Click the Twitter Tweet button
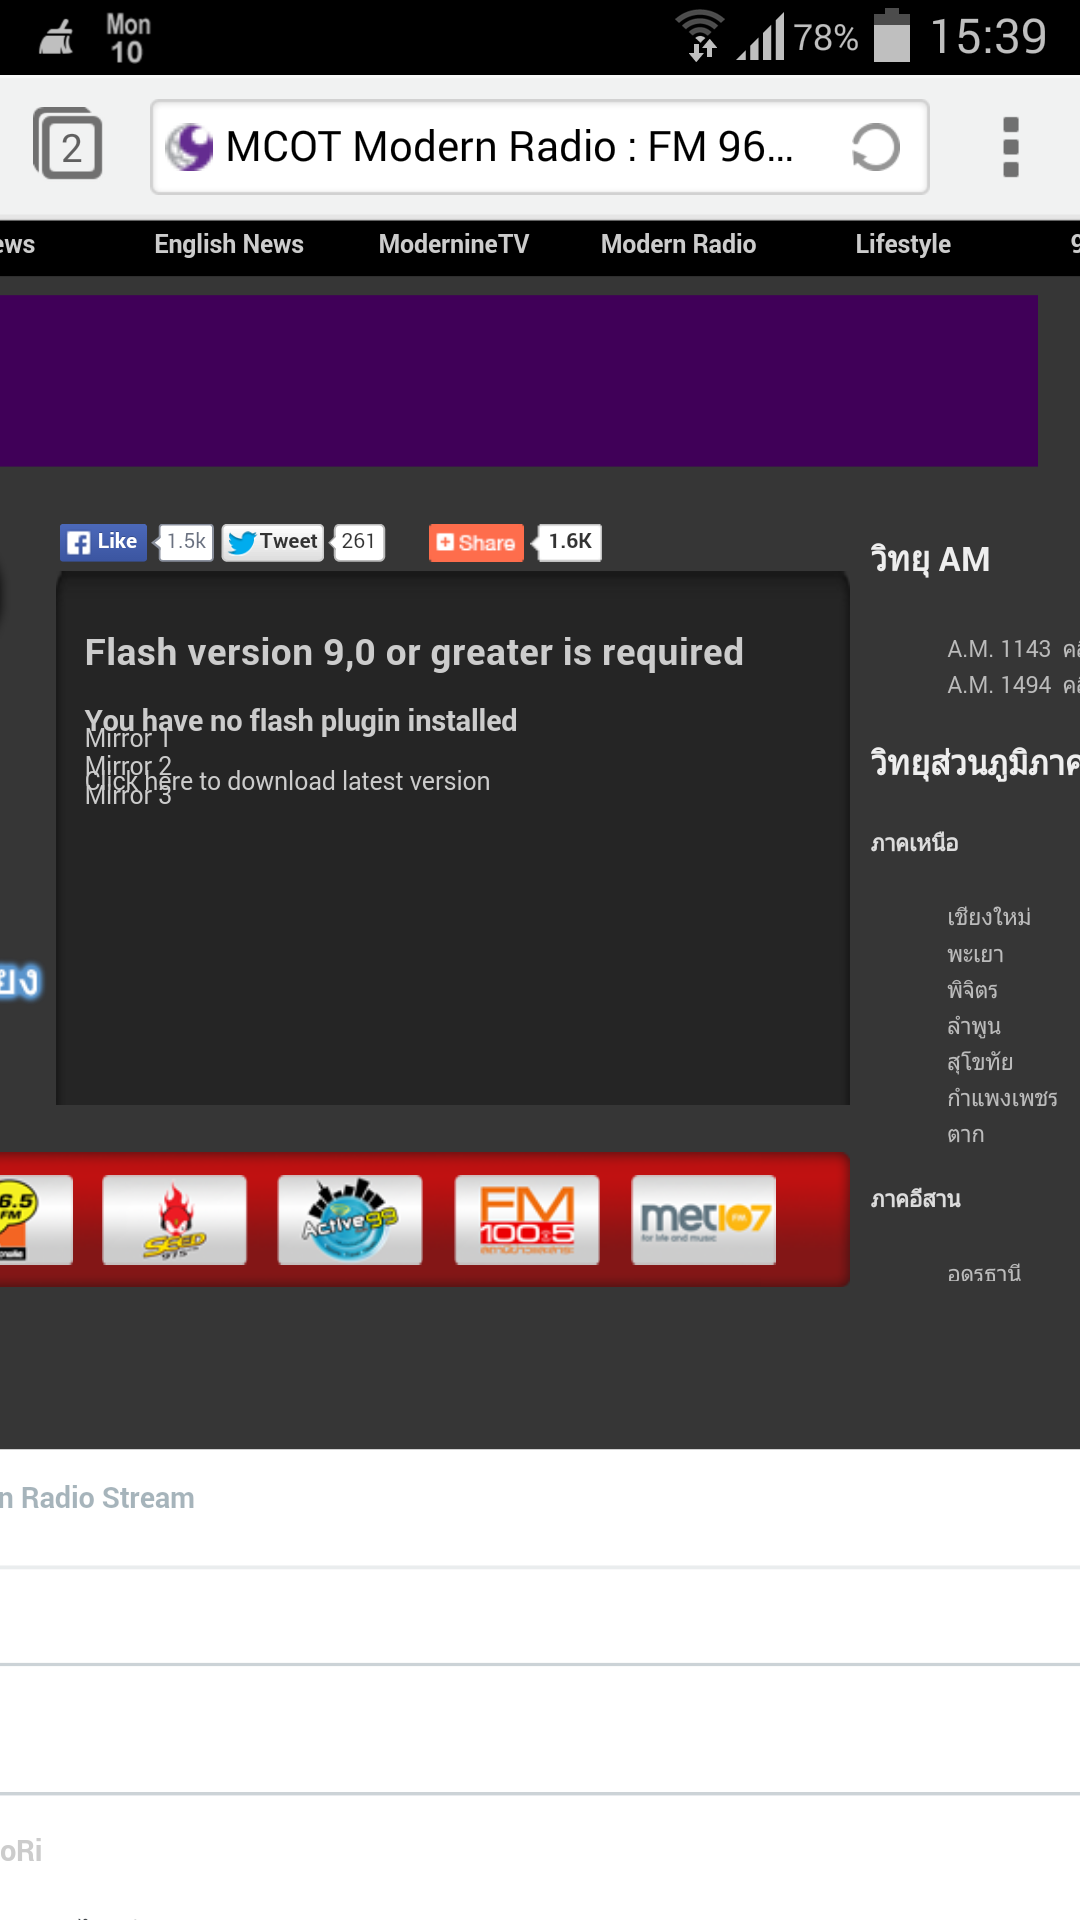This screenshot has width=1080, height=1920. pos(272,542)
